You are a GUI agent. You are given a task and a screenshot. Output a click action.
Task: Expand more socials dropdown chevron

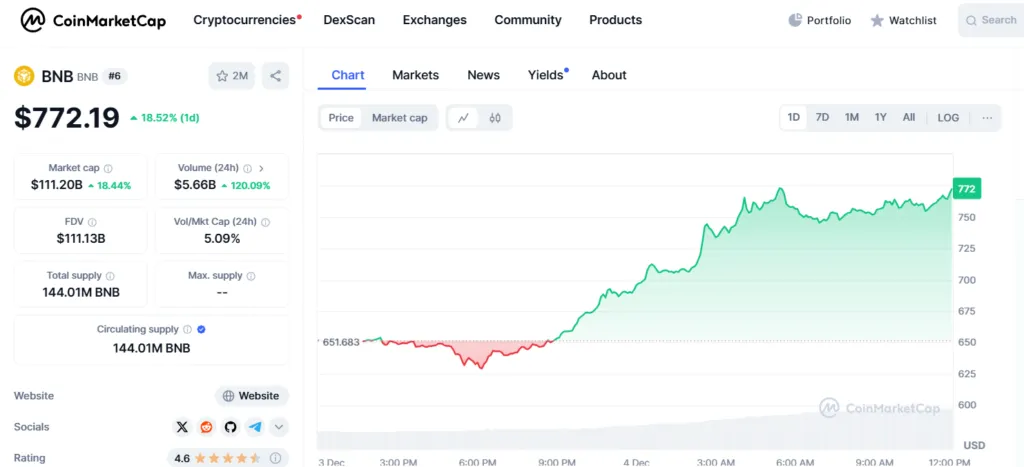[279, 427]
